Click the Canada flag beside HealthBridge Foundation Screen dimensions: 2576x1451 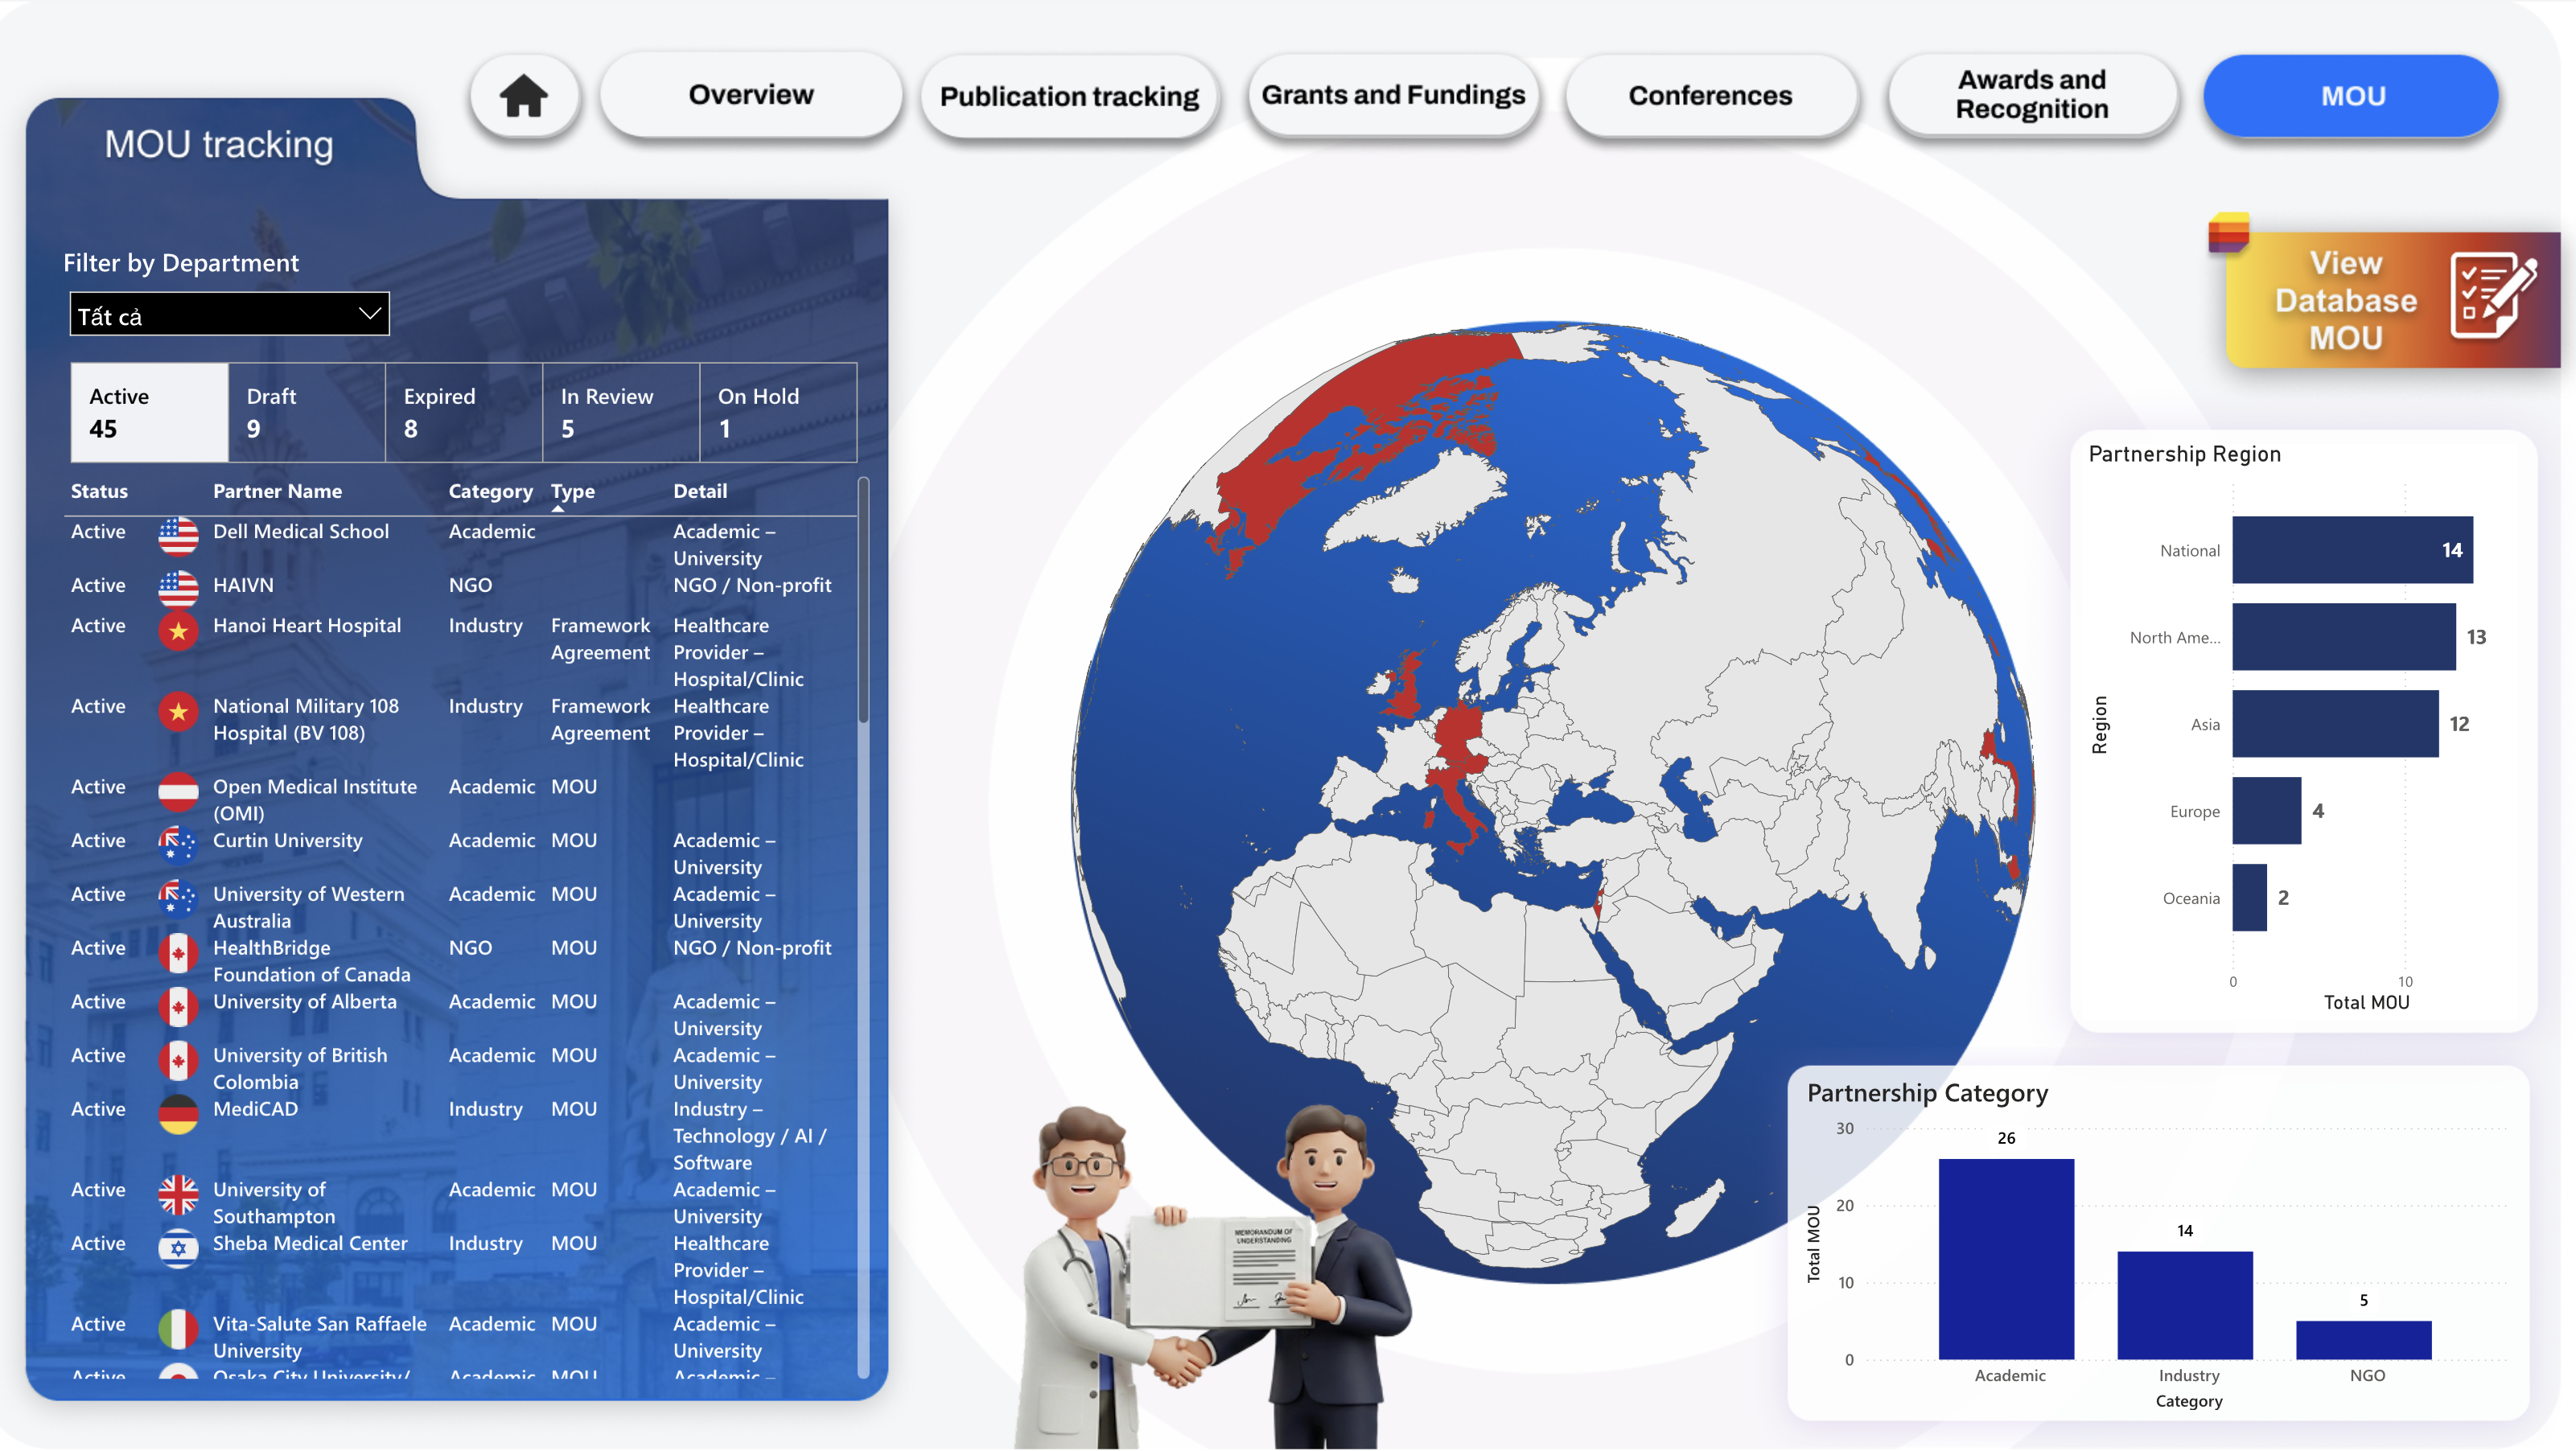point(178,953)
